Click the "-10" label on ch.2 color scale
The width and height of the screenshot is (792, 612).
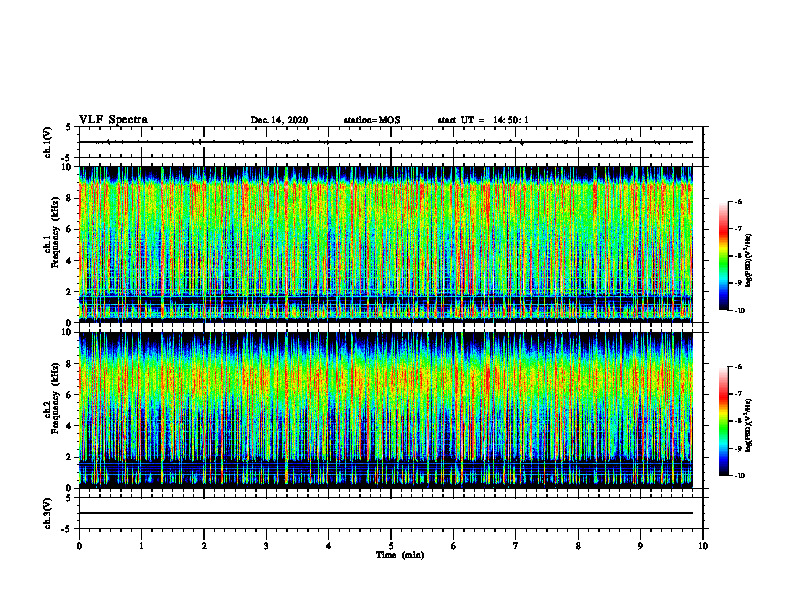(x=740, y=476)
